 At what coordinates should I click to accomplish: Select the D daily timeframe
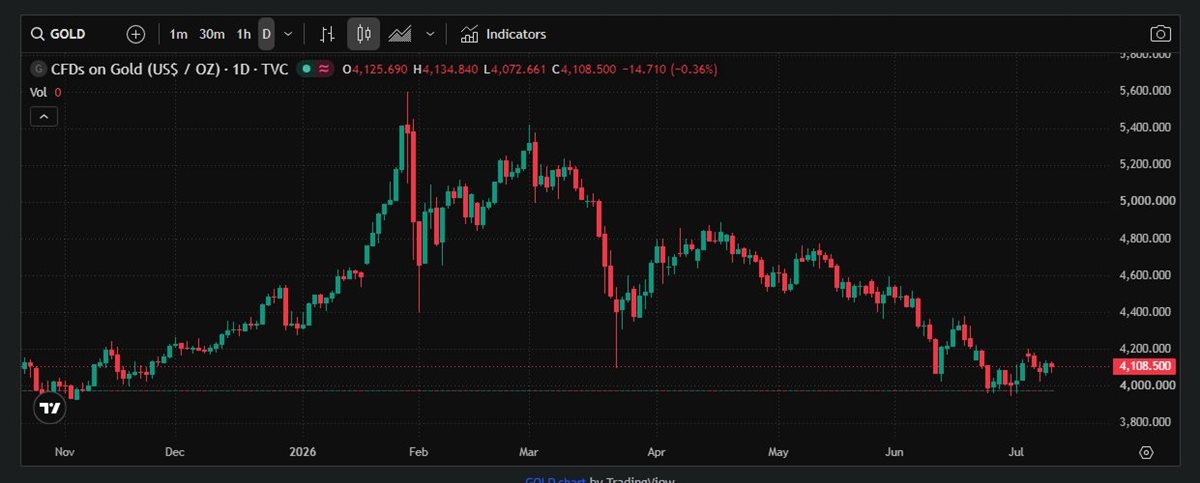point(266,34)
